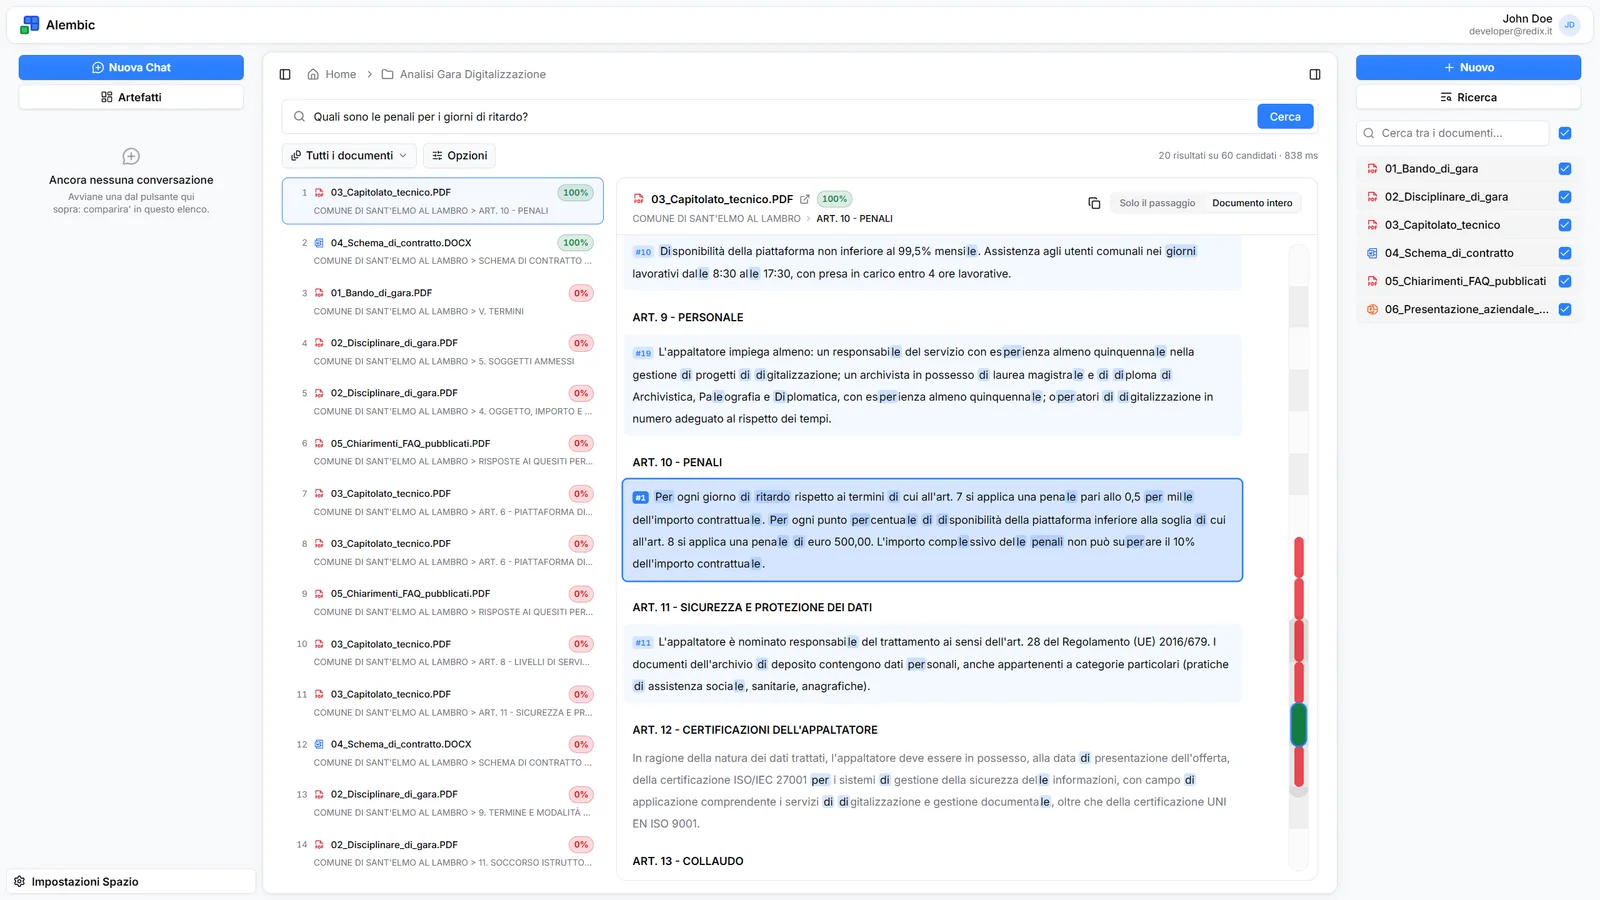Open Impostazioni Spazio
Image resolution: width=1600 pixels, height=900 pixels.
click(x=131, y=882)
